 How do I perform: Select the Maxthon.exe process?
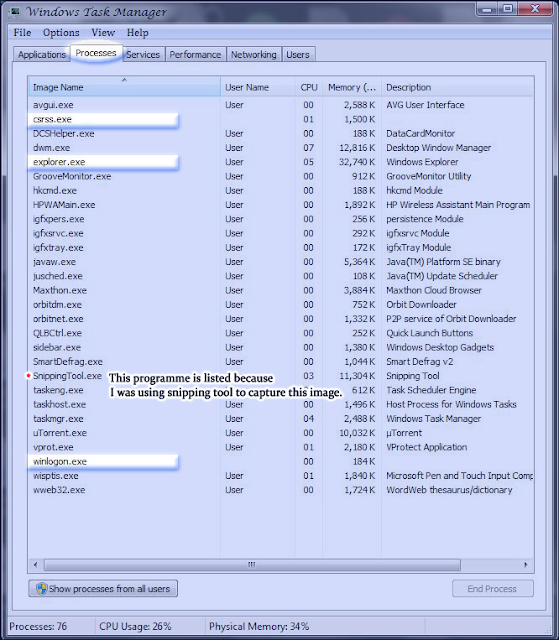coord(281,290)
